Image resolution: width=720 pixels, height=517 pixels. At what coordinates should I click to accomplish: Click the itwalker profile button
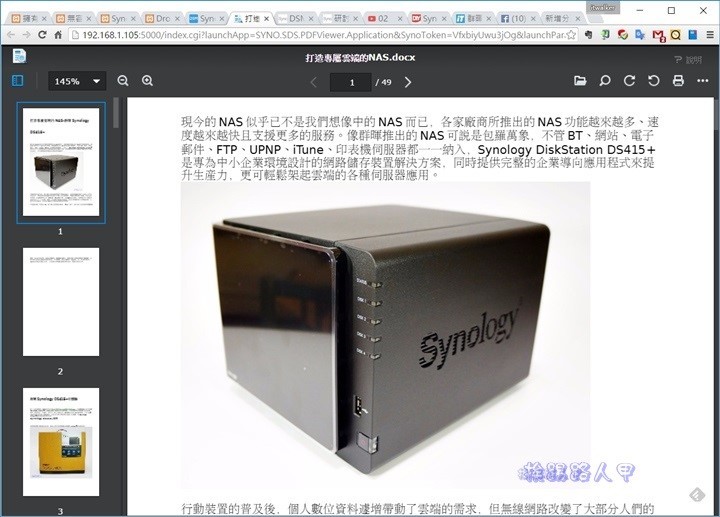(602, 7)
